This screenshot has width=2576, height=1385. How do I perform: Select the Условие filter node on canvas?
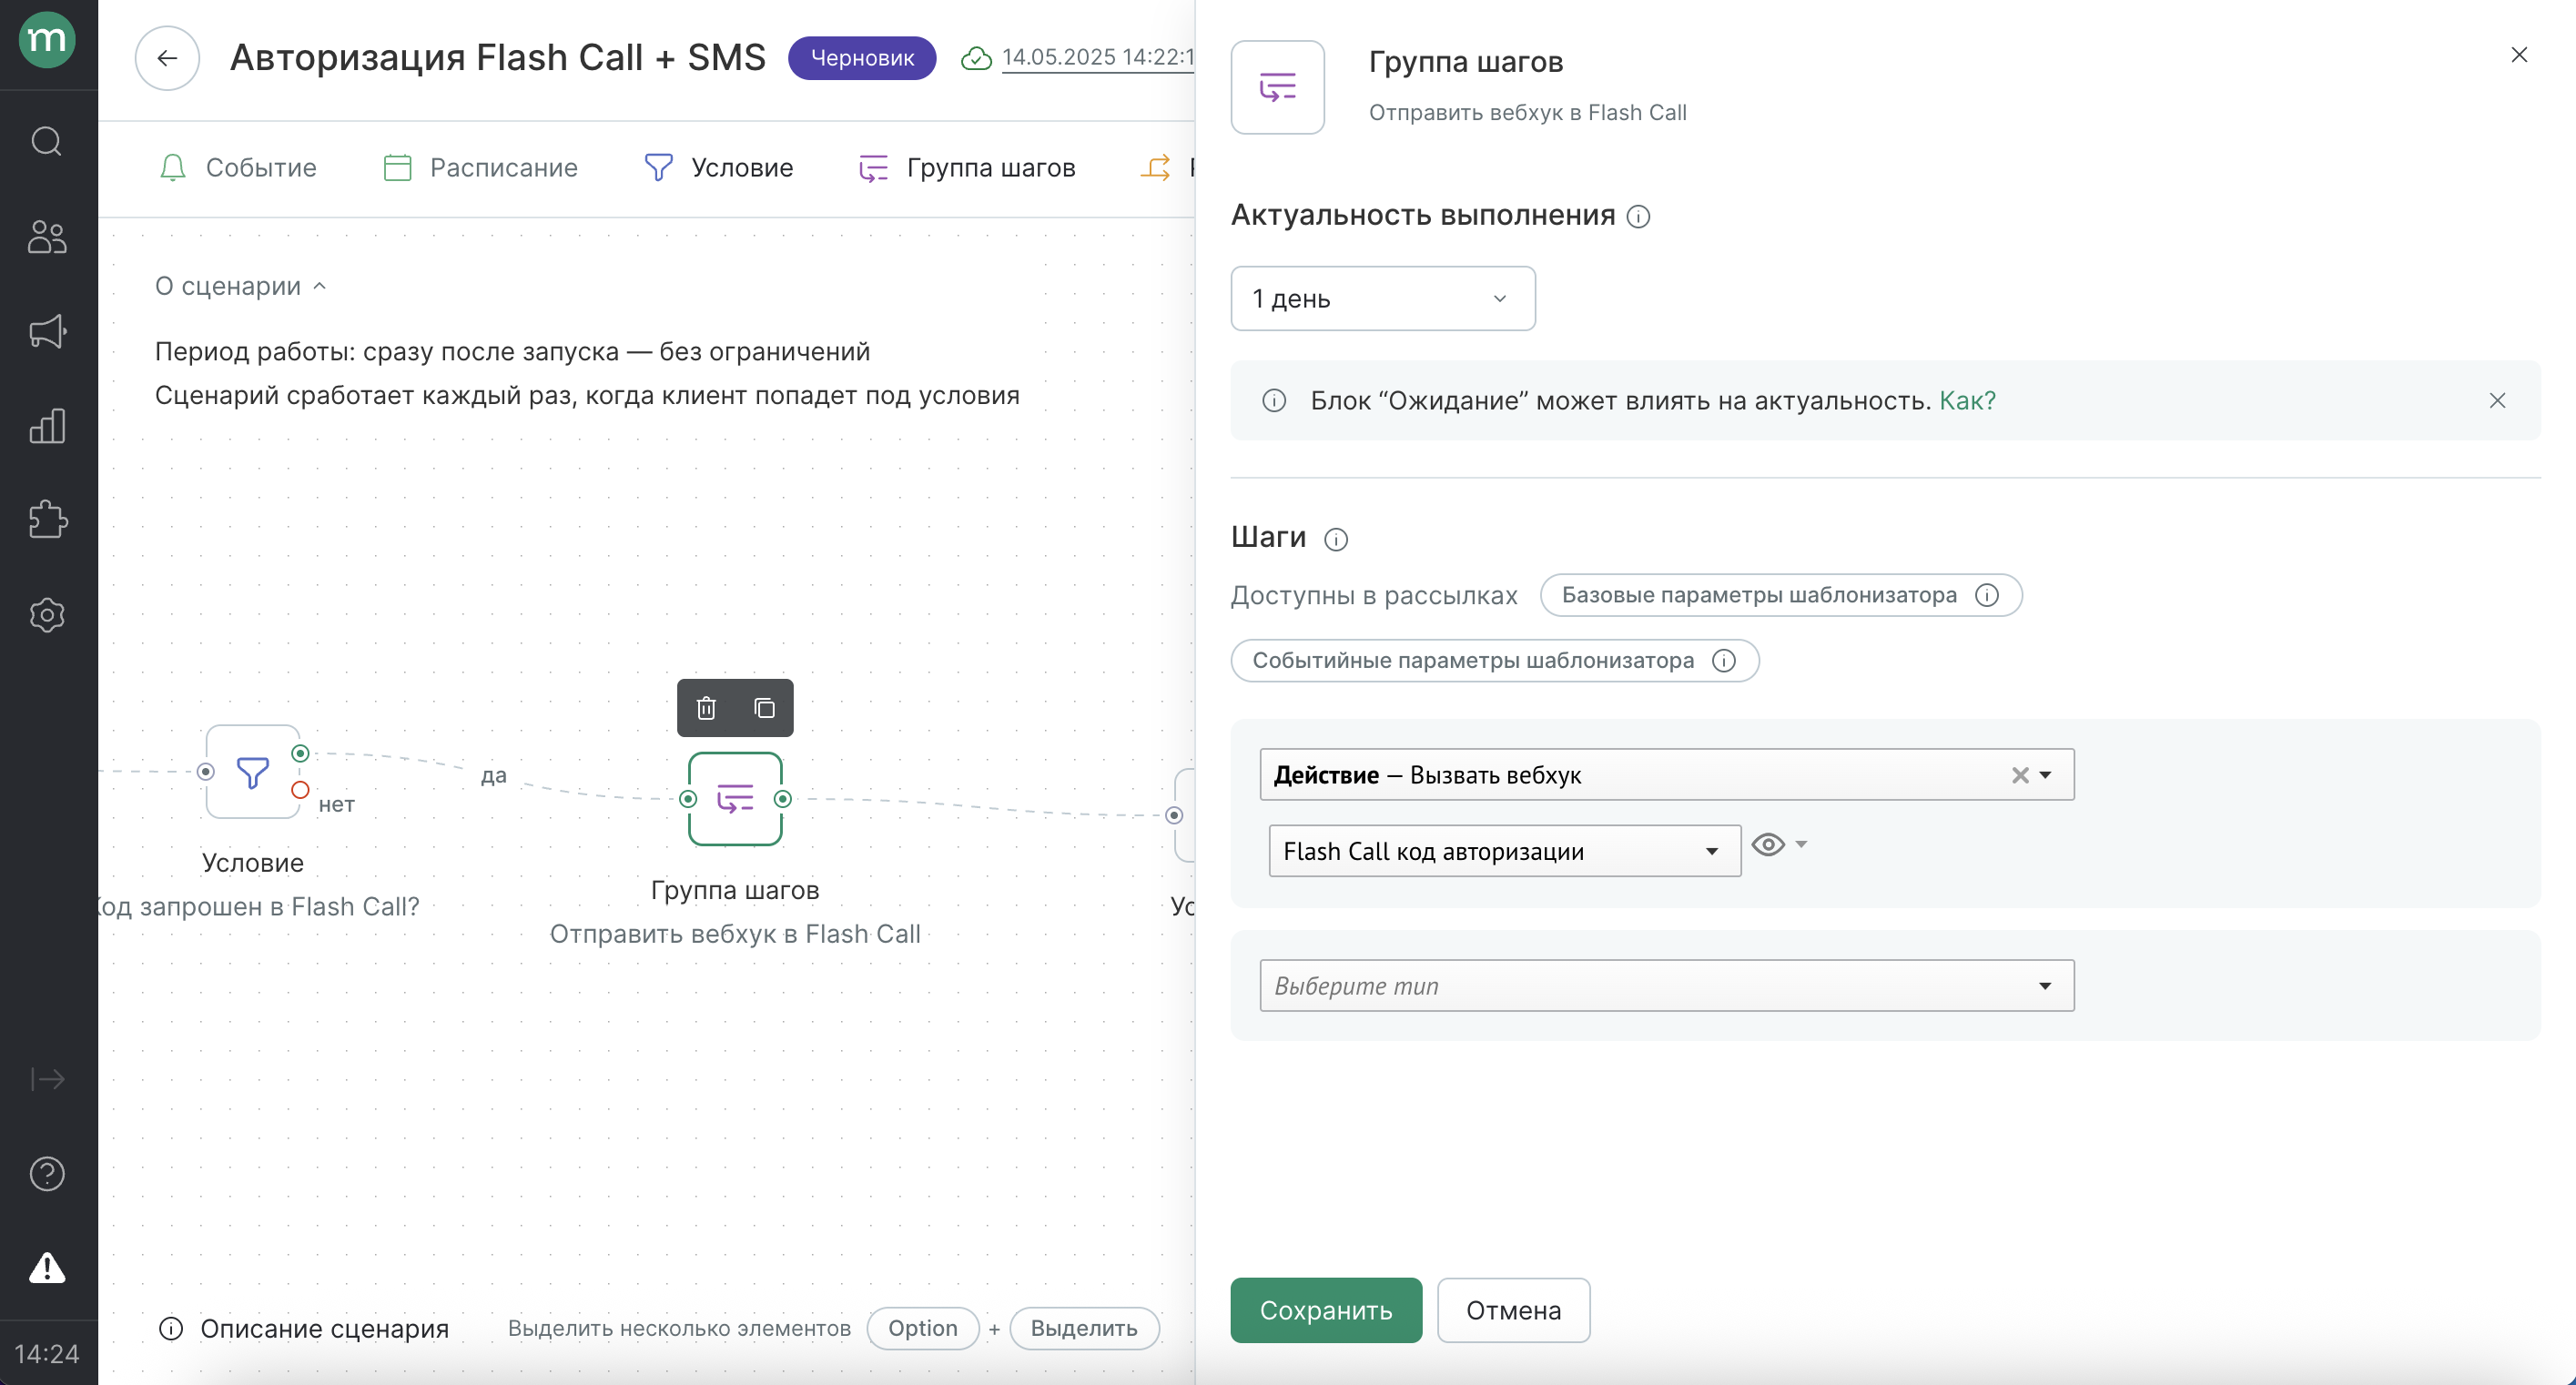coord(253,772)
